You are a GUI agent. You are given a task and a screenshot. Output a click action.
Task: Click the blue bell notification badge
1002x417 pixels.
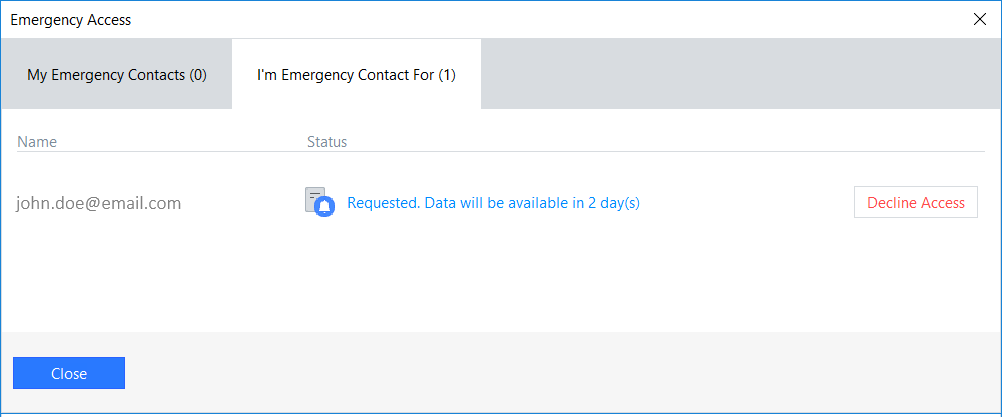click(x=325, y=206)
